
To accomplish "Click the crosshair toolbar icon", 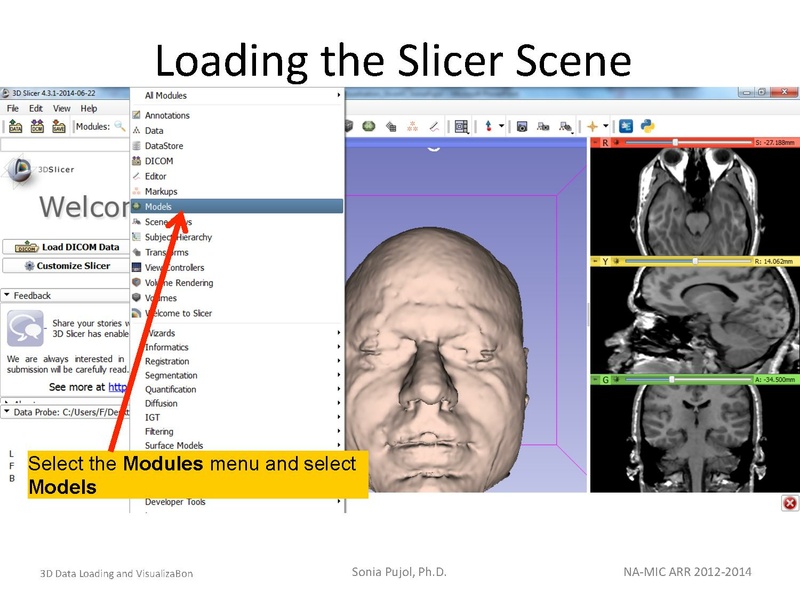I will point(592,126).
